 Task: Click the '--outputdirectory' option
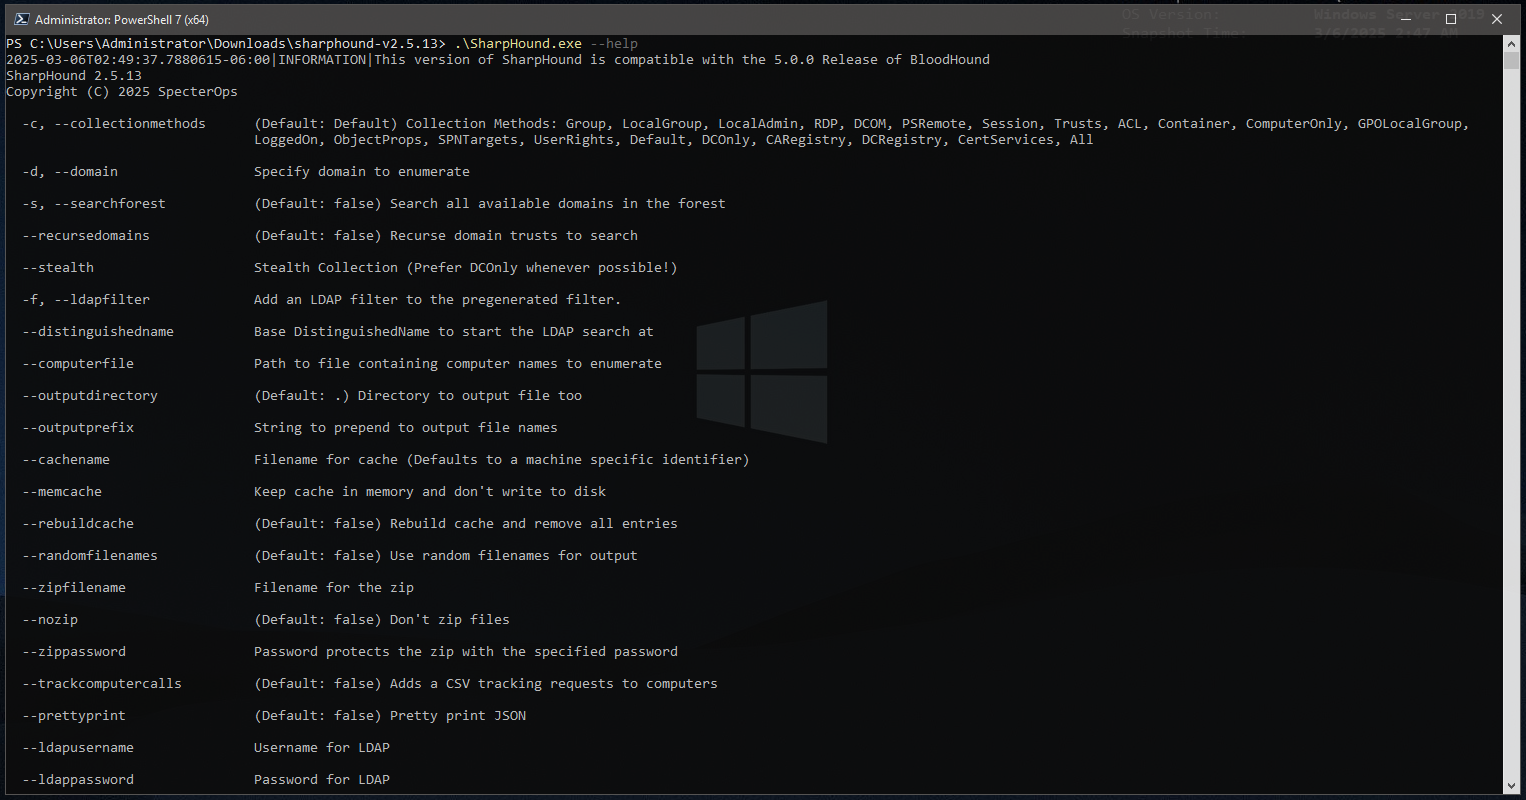(90, 396)
